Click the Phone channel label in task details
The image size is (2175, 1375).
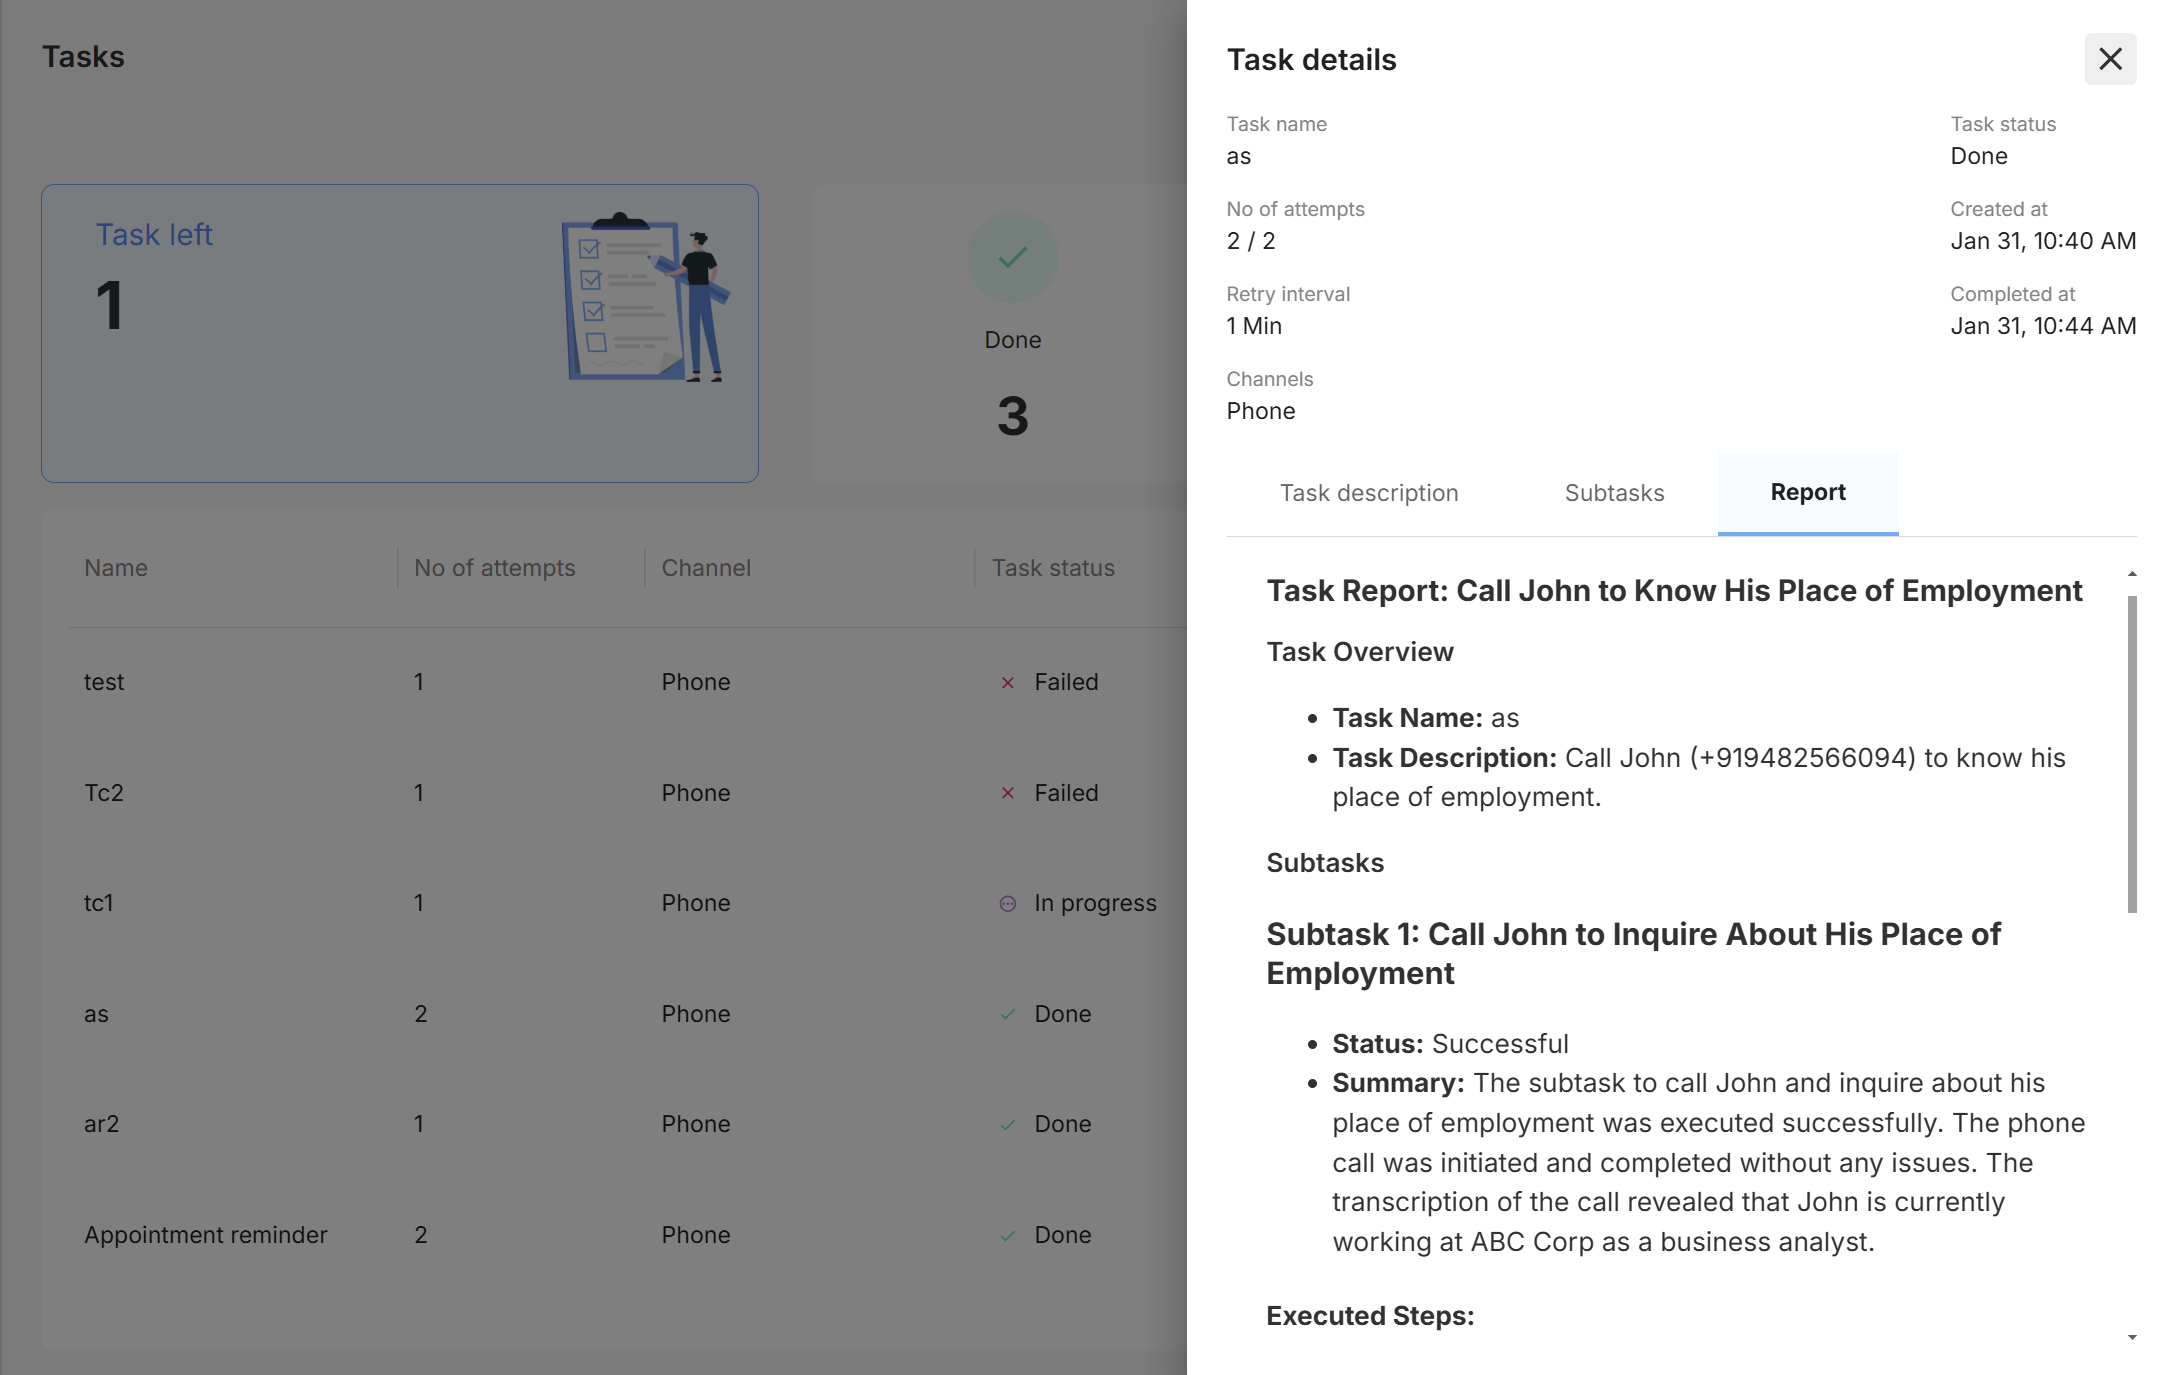(1261, 410)
